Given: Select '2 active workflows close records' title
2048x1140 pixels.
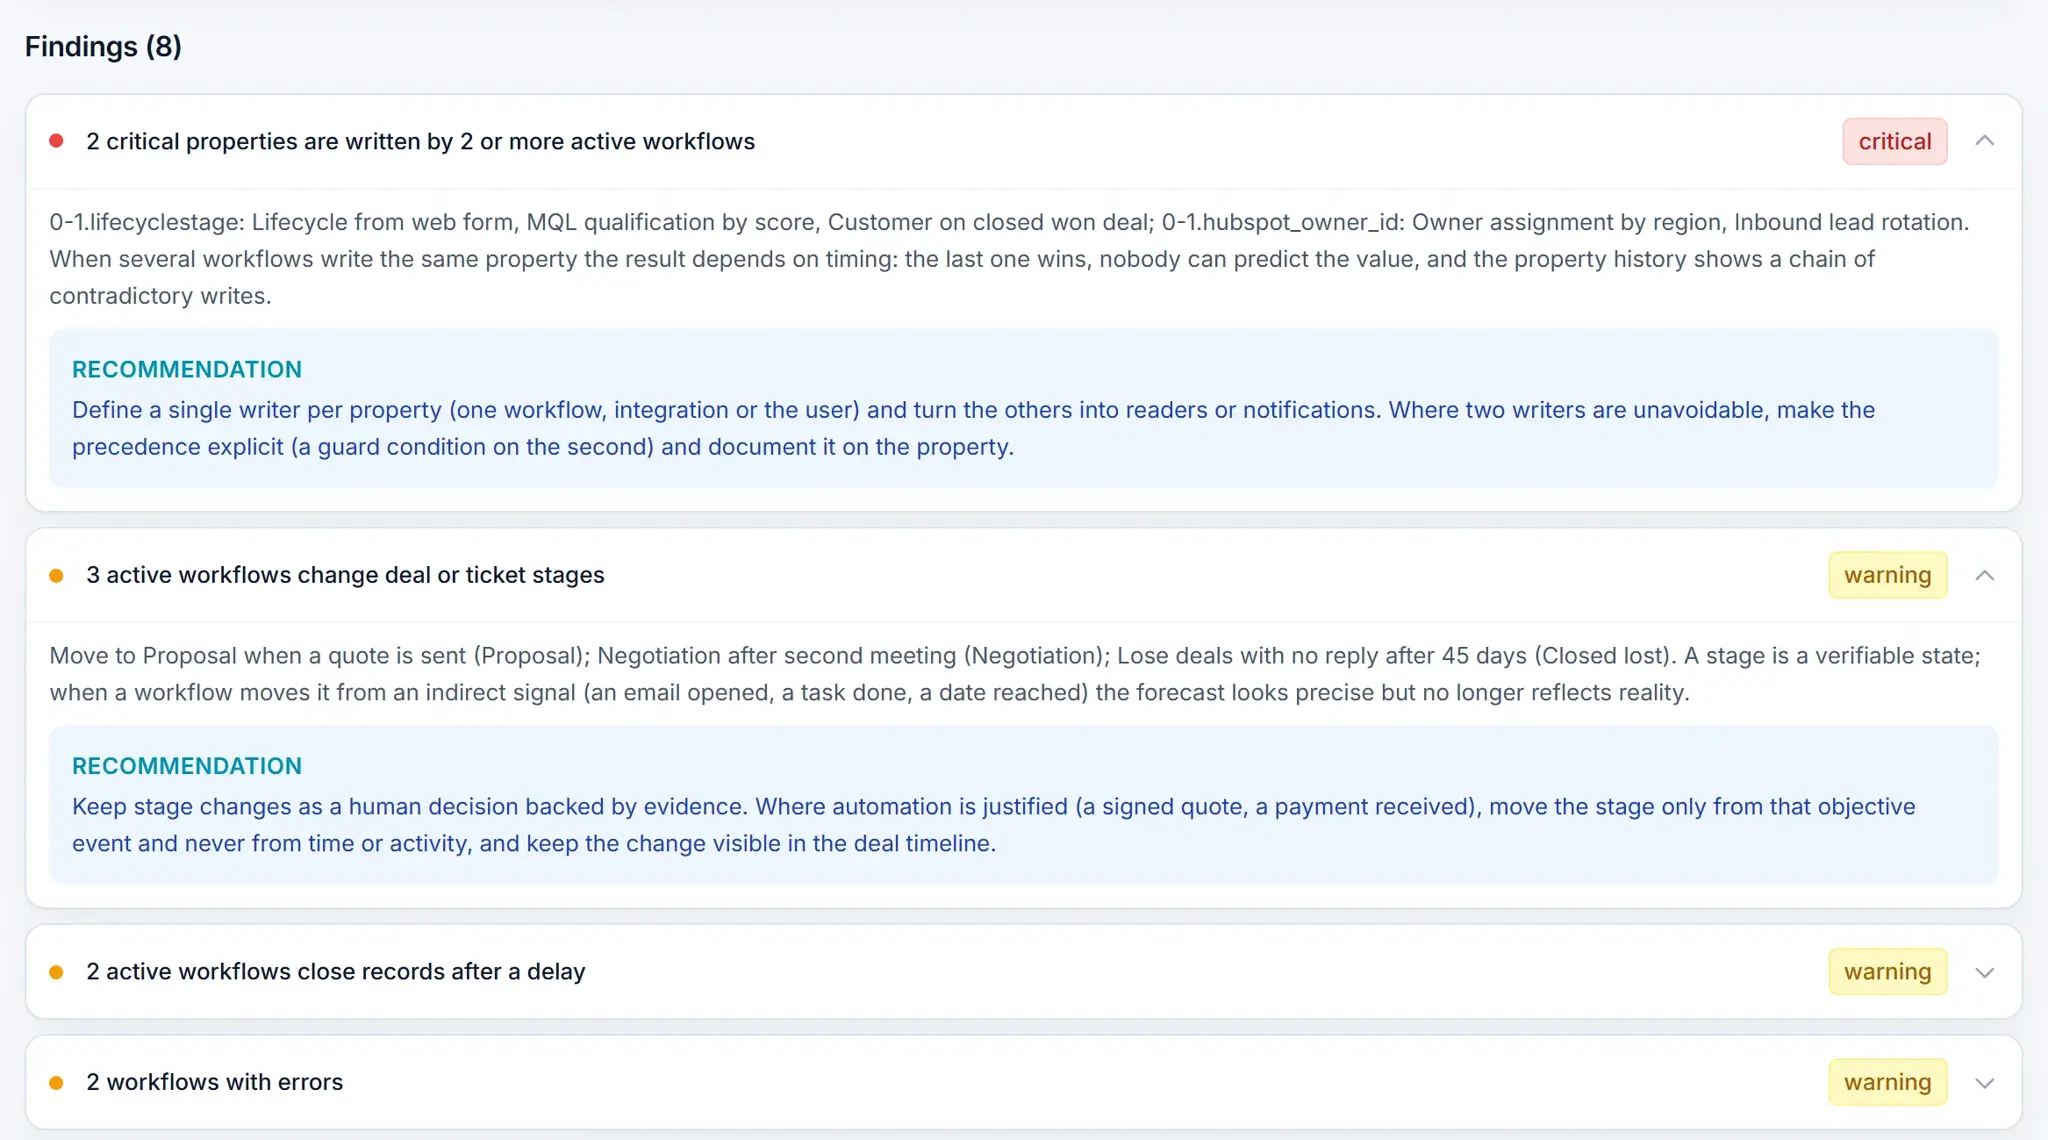Looking at the screenshot, I should [x=335, y=972].
